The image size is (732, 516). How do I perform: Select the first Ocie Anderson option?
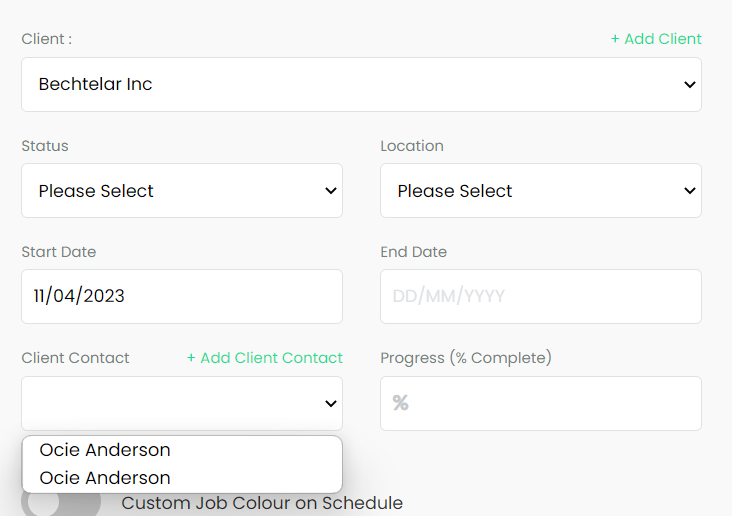click(x=182, y=450)
